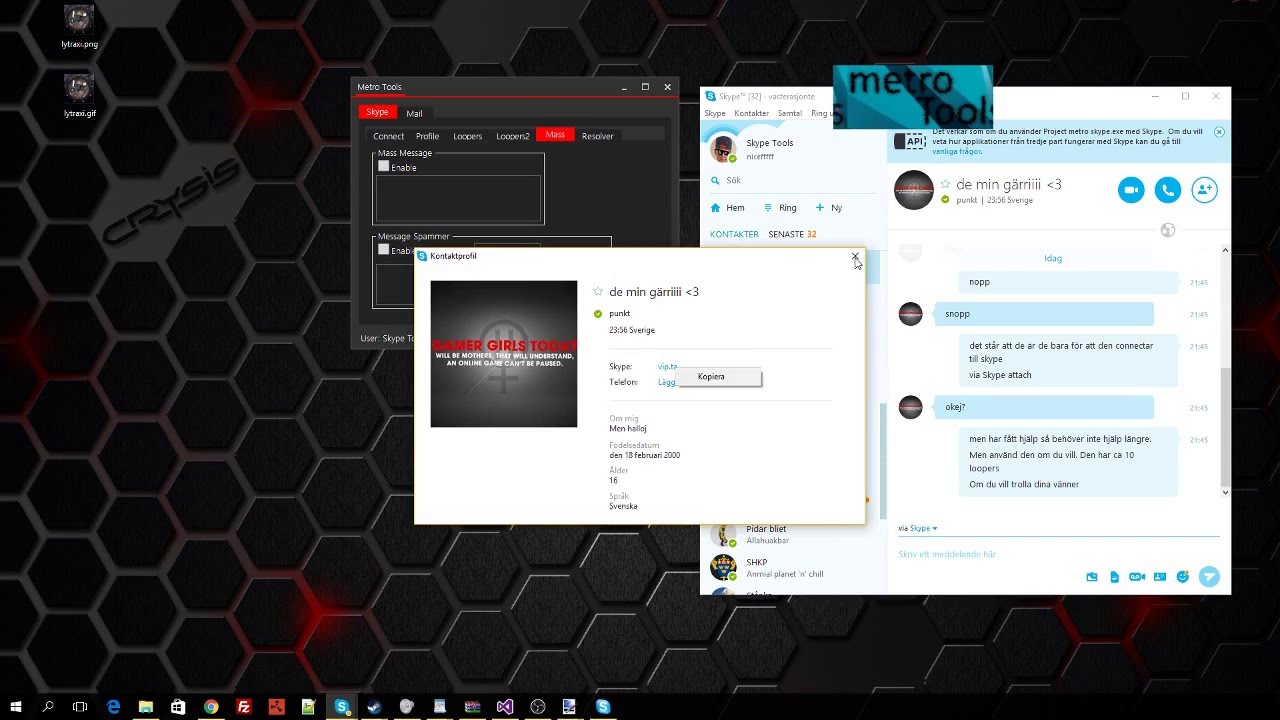Image resolution: width=1280 pixels, height=720 pixels.
Task: Click the Skype search magnifier icon
Action: tap(715, 181)
